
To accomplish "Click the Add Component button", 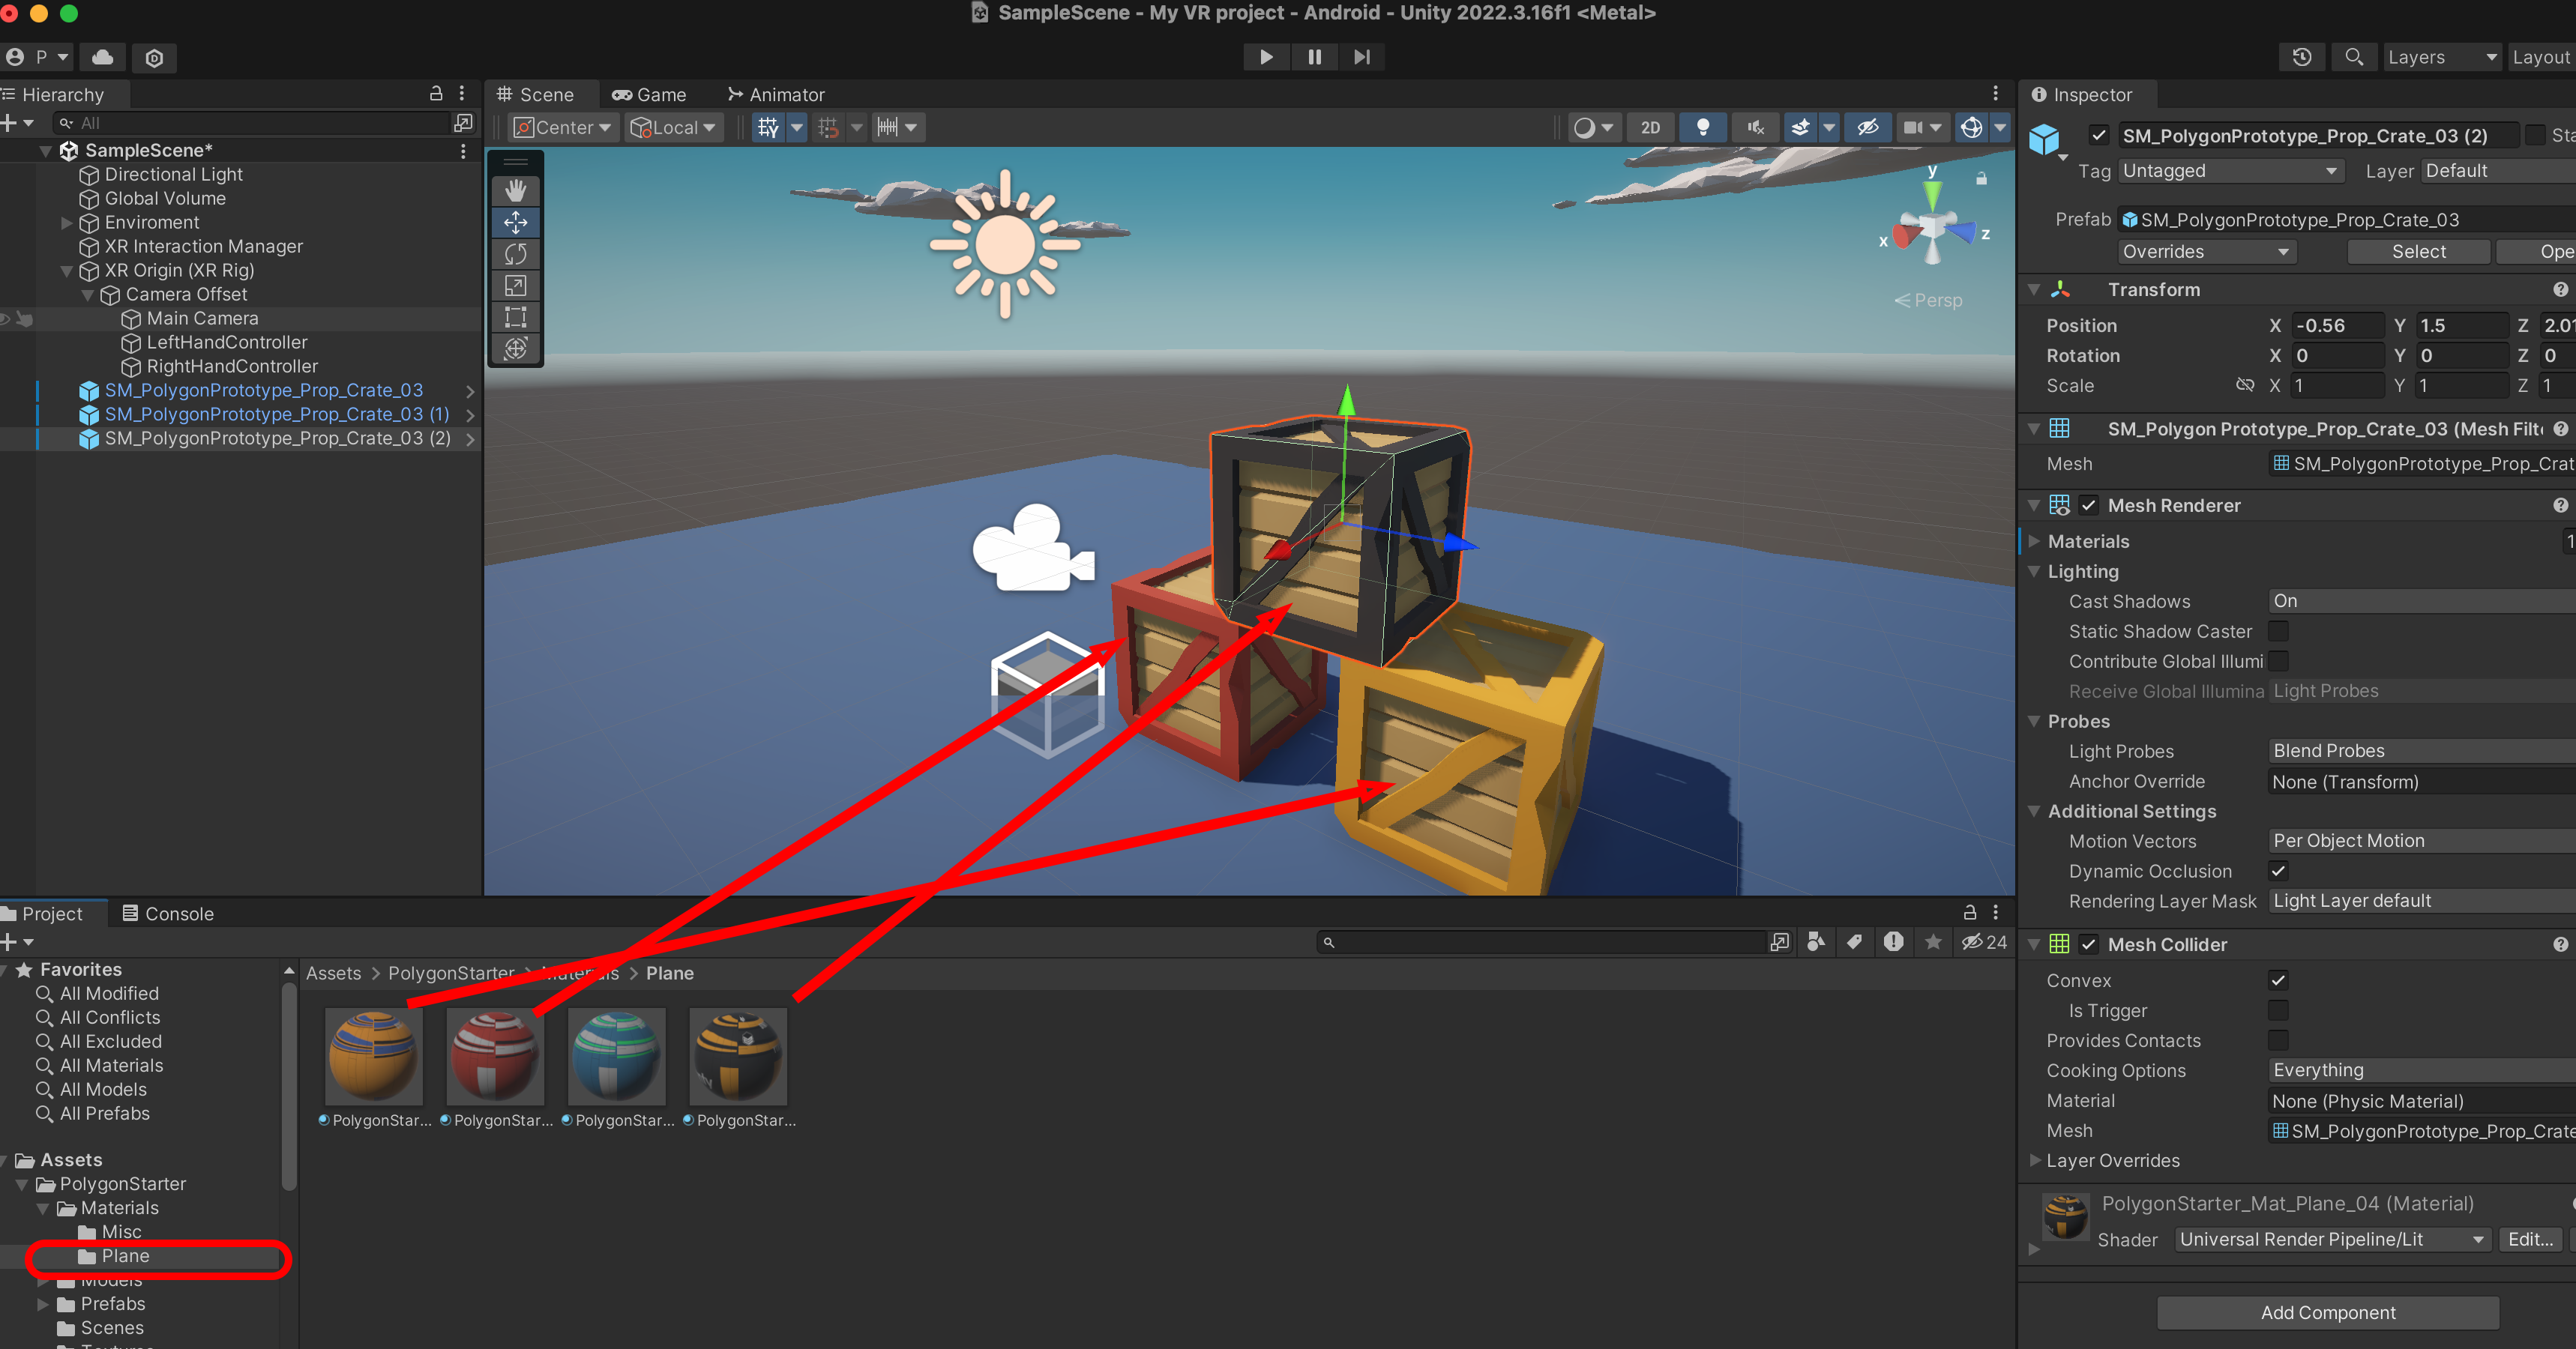I will click(x=2327, y=1312).
